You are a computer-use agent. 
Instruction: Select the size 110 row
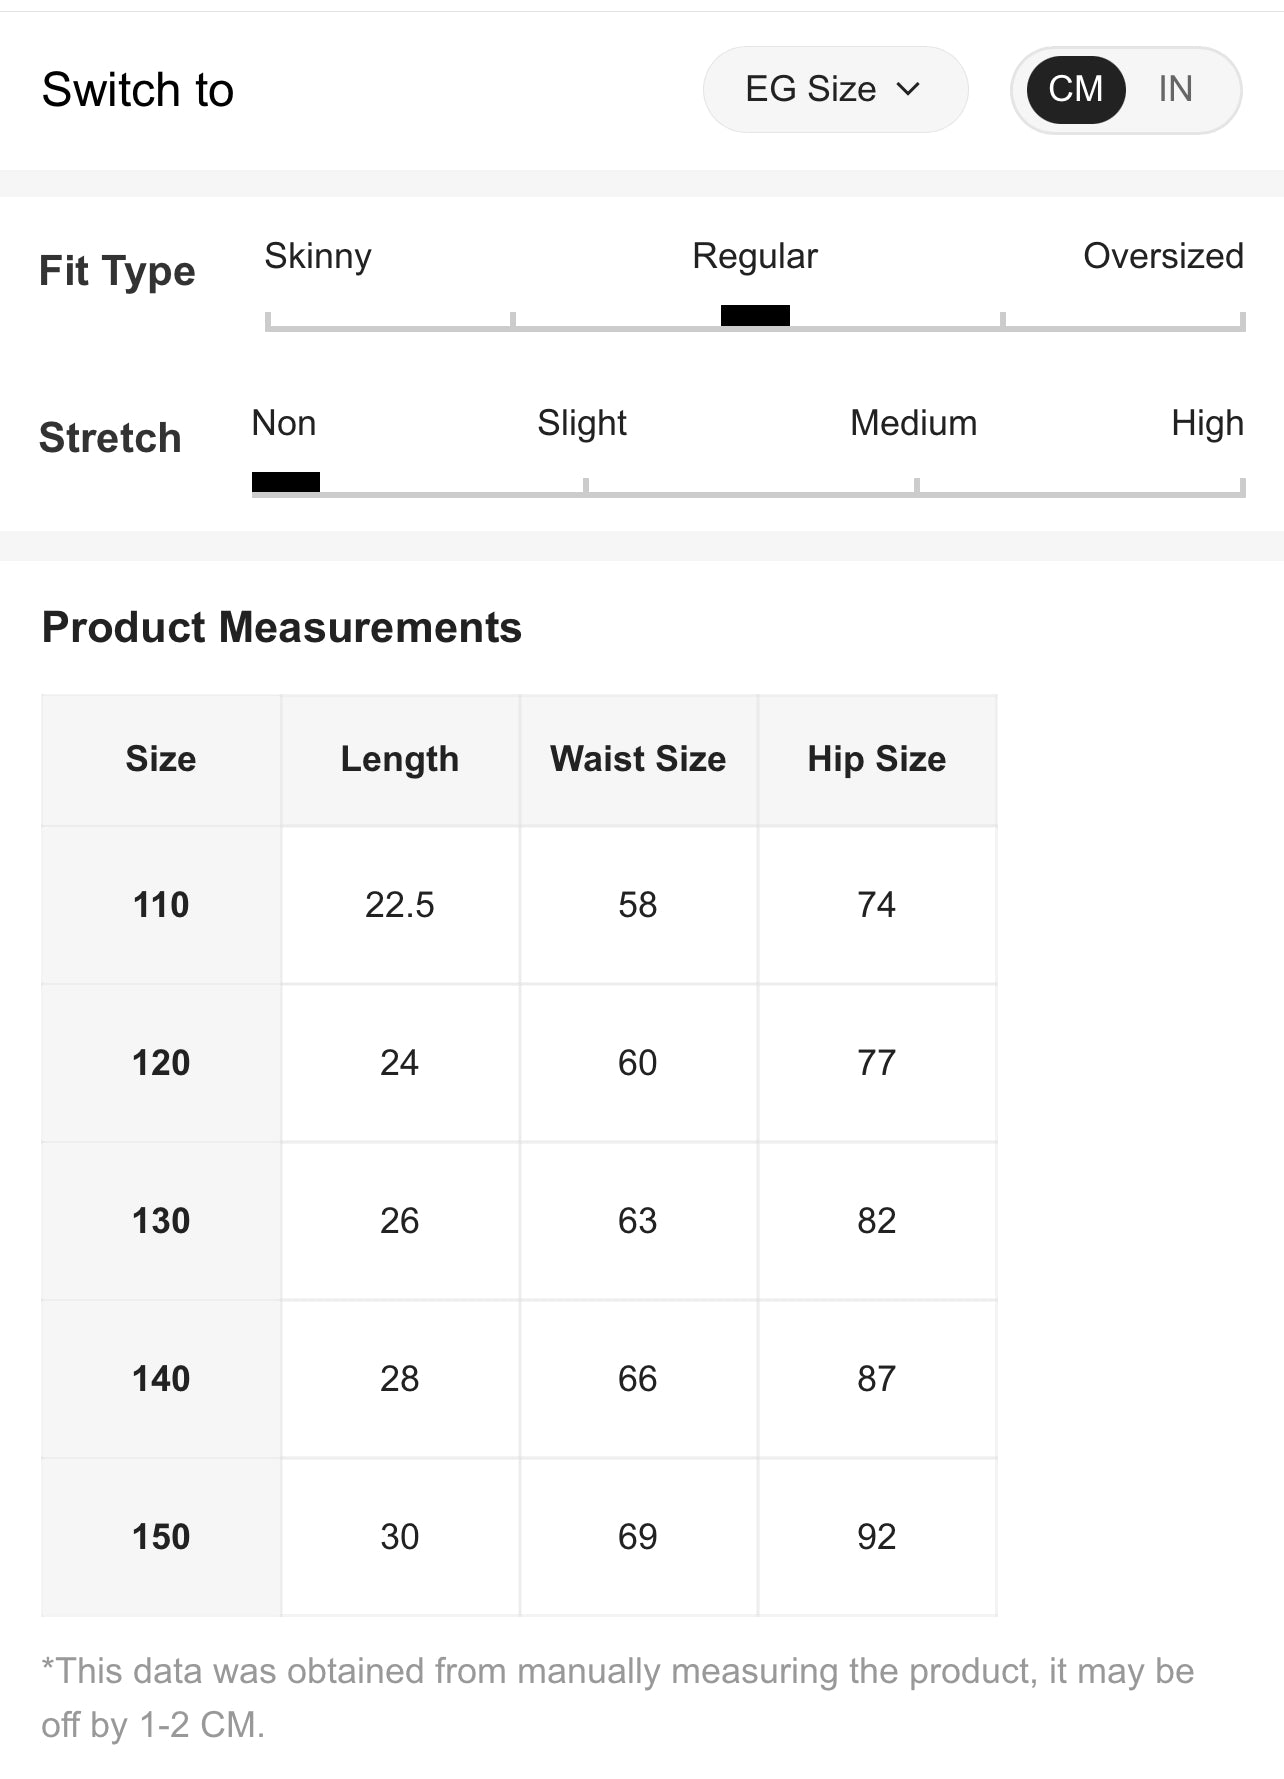click(x=519, y=905)
